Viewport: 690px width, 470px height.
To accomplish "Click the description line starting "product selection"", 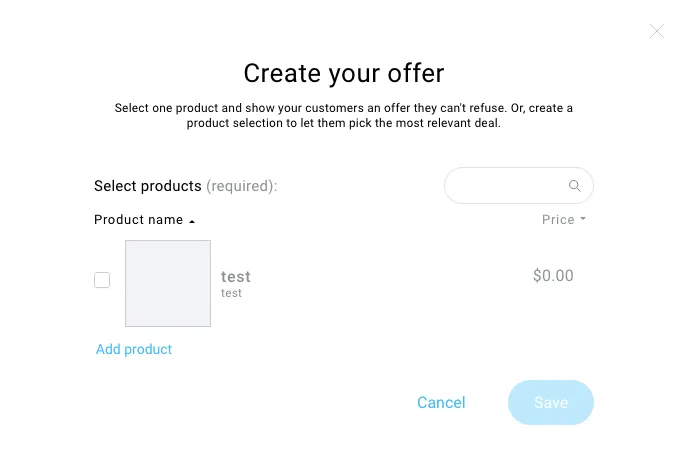I will (x=344, y=123).
